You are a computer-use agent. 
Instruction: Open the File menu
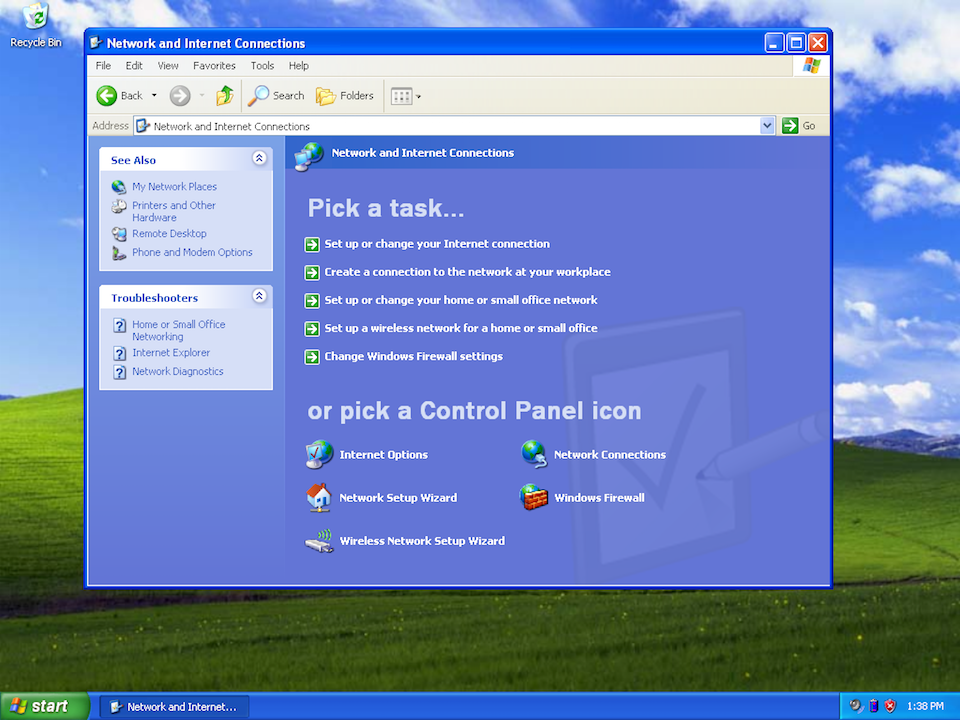point(103,66)
